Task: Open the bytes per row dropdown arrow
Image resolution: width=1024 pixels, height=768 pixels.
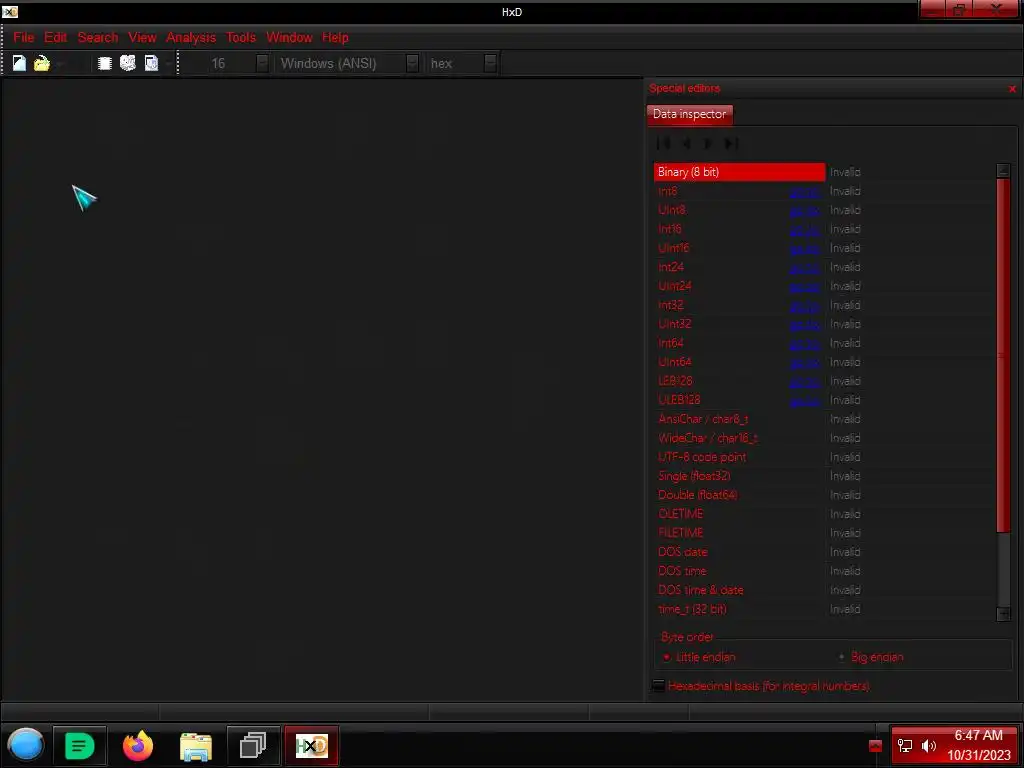Action: [x=263, y=63]
